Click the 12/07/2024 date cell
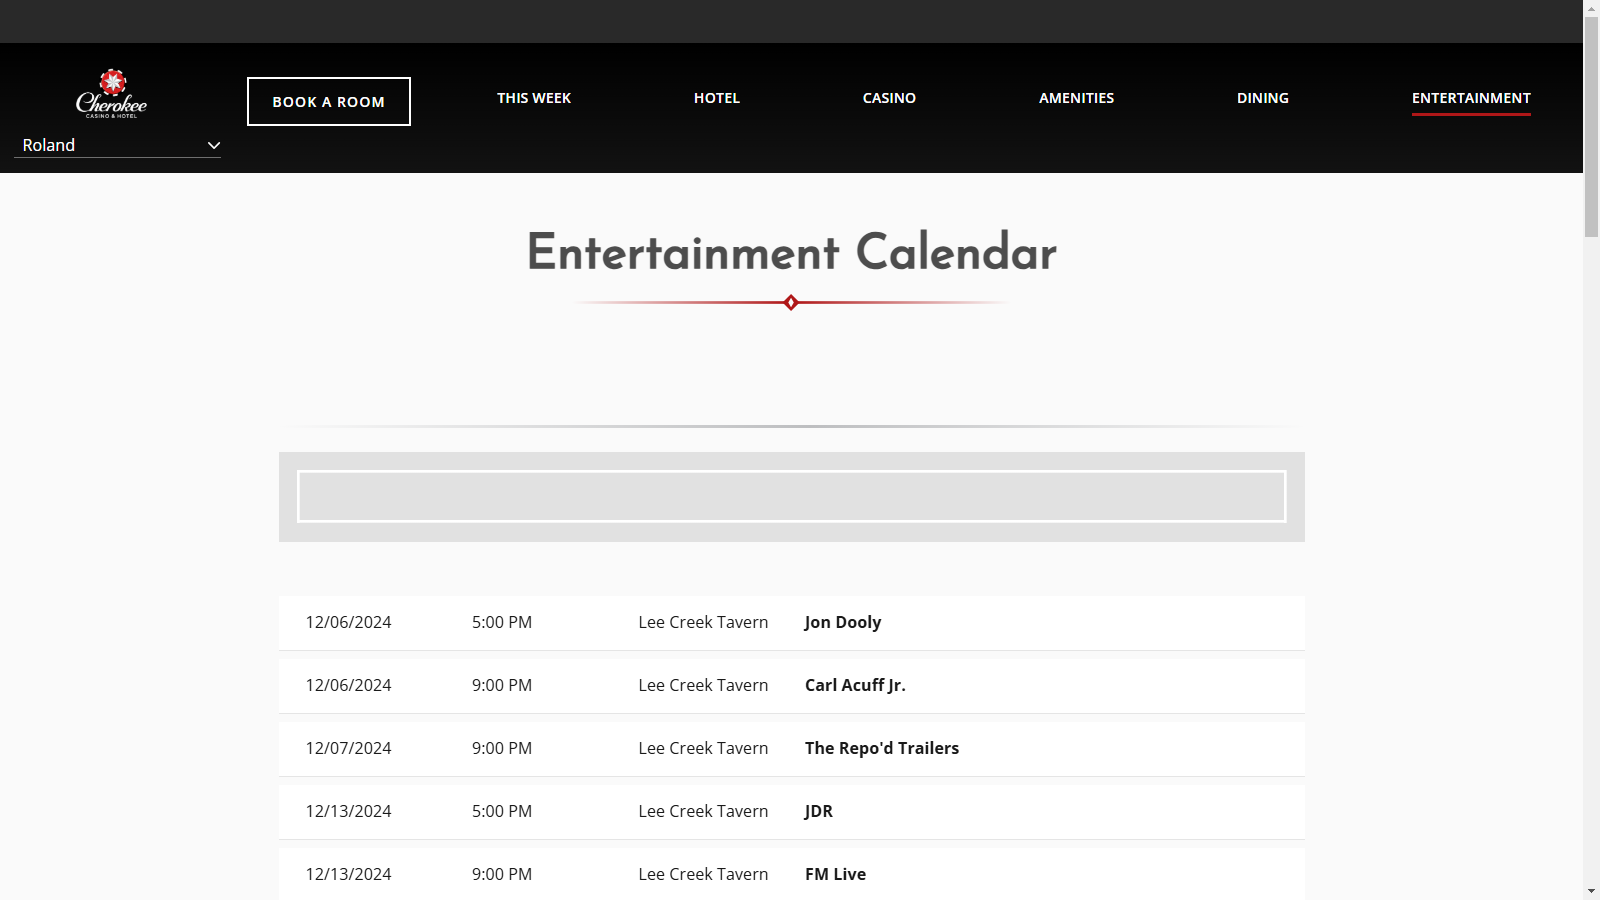The height and width of the screenshot is (900, 1600). 348,748
